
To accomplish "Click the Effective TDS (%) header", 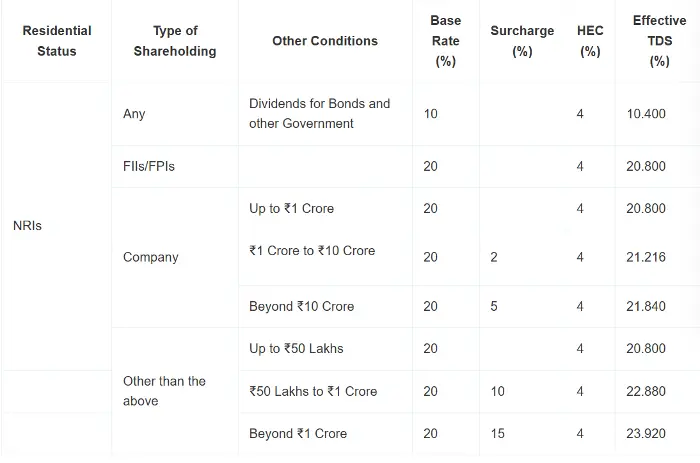I will tap(659, 41).
